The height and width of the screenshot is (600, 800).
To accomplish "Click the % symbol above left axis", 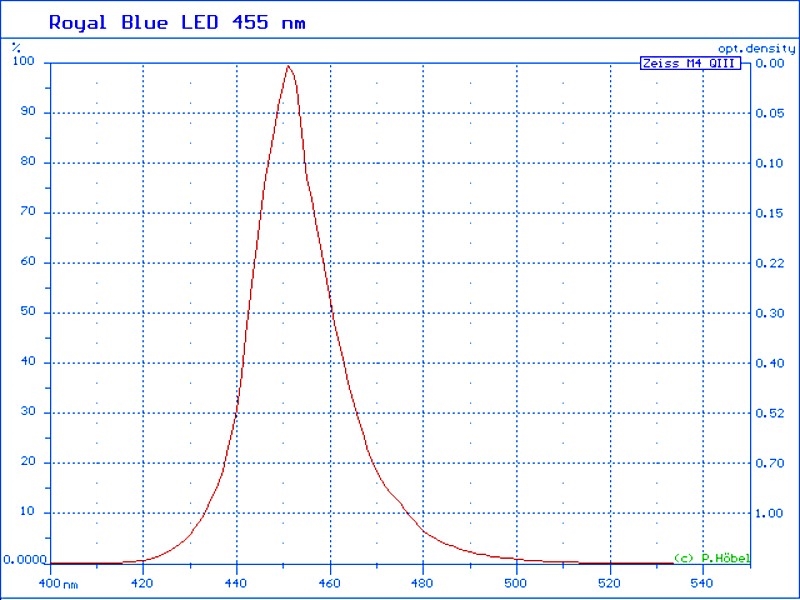I will tap(16, 46).
